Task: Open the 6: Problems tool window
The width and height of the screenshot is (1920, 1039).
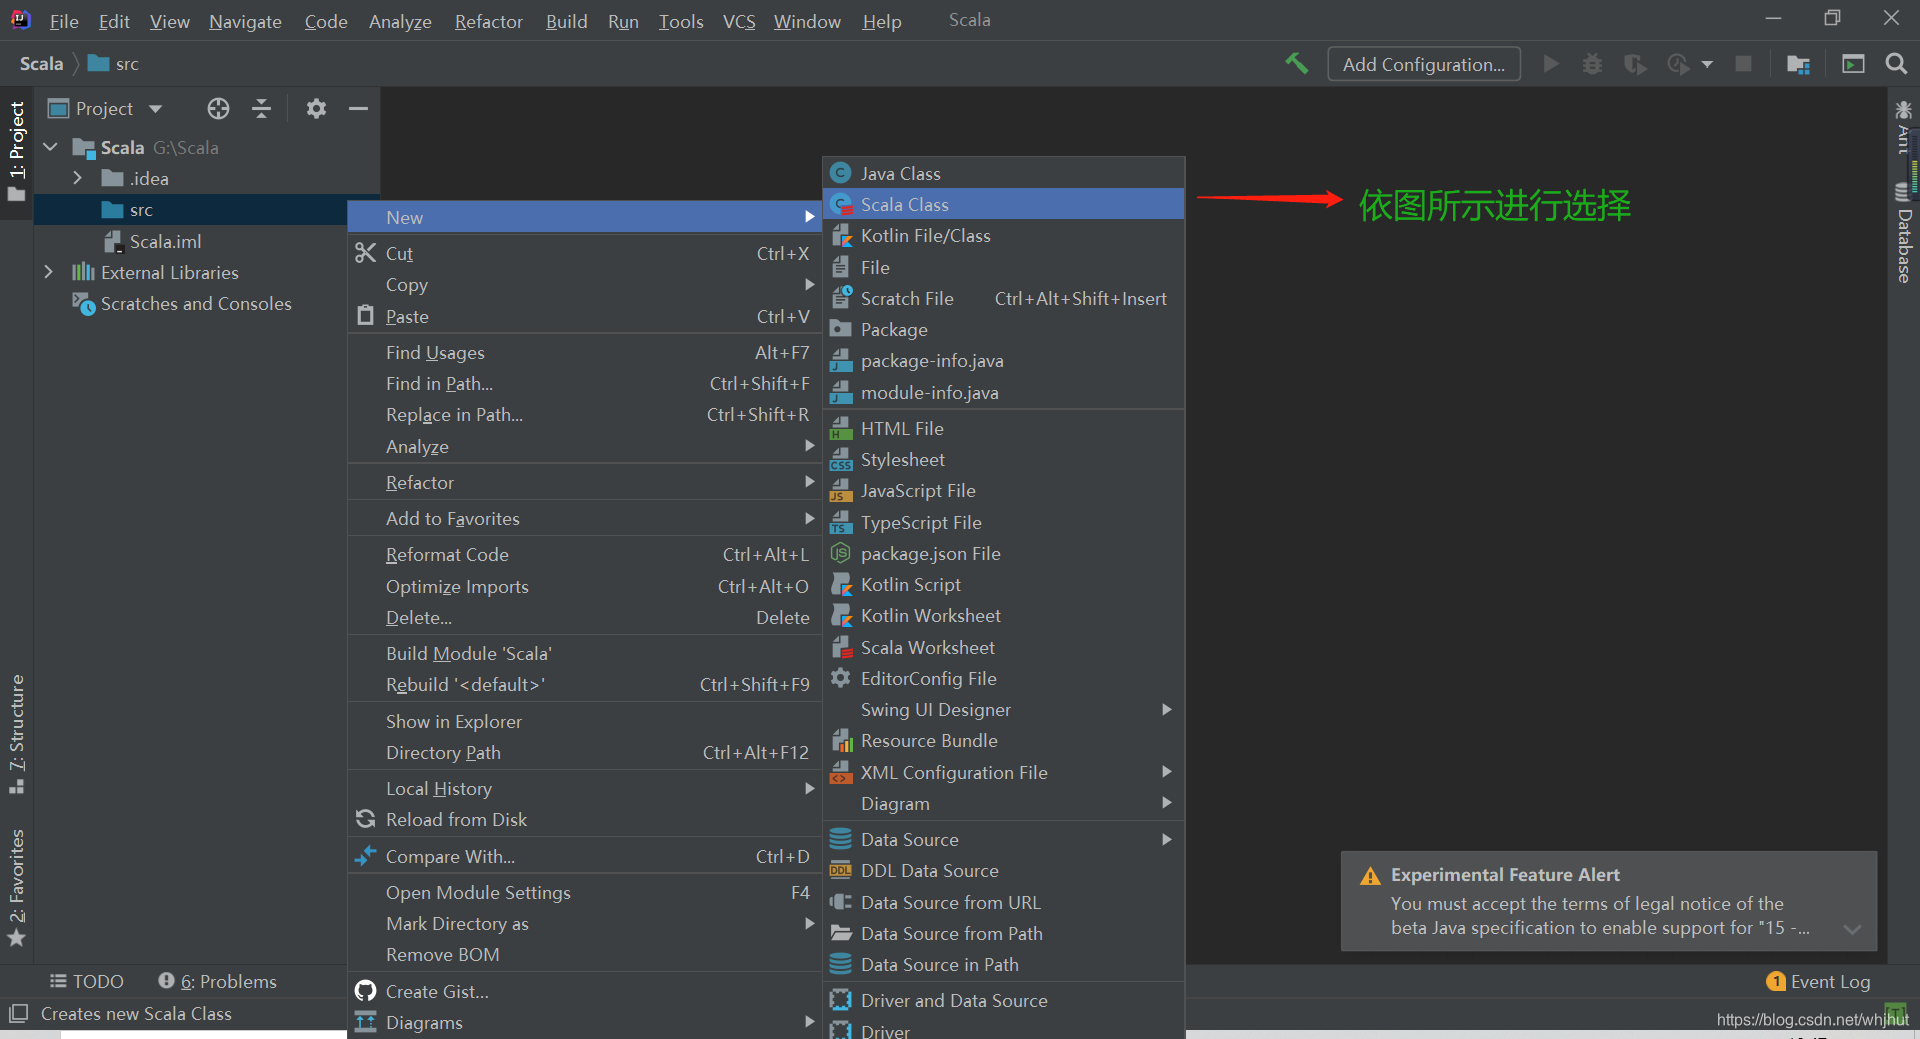Action: (217, 981)
